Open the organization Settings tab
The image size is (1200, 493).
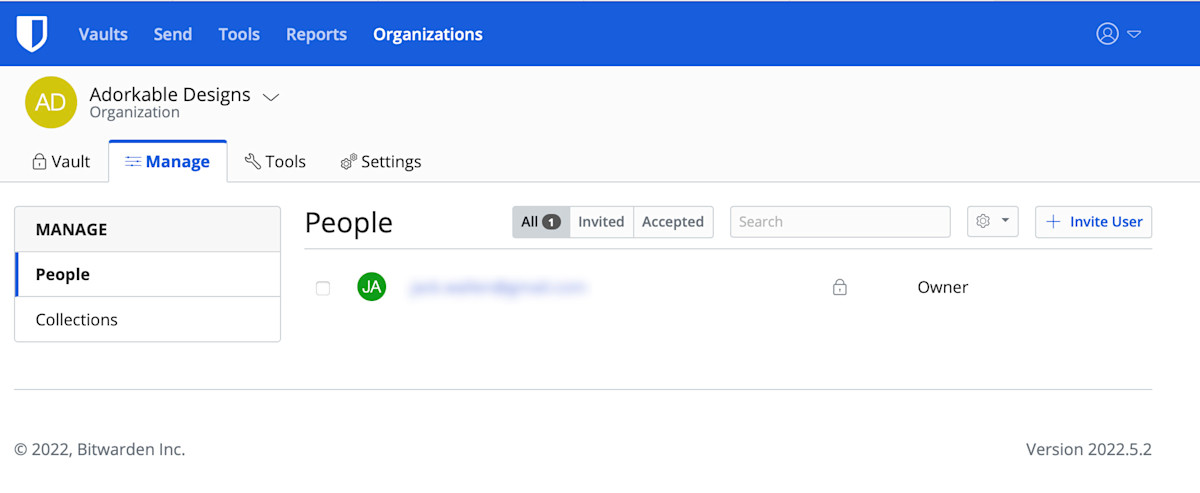[381, 162]
